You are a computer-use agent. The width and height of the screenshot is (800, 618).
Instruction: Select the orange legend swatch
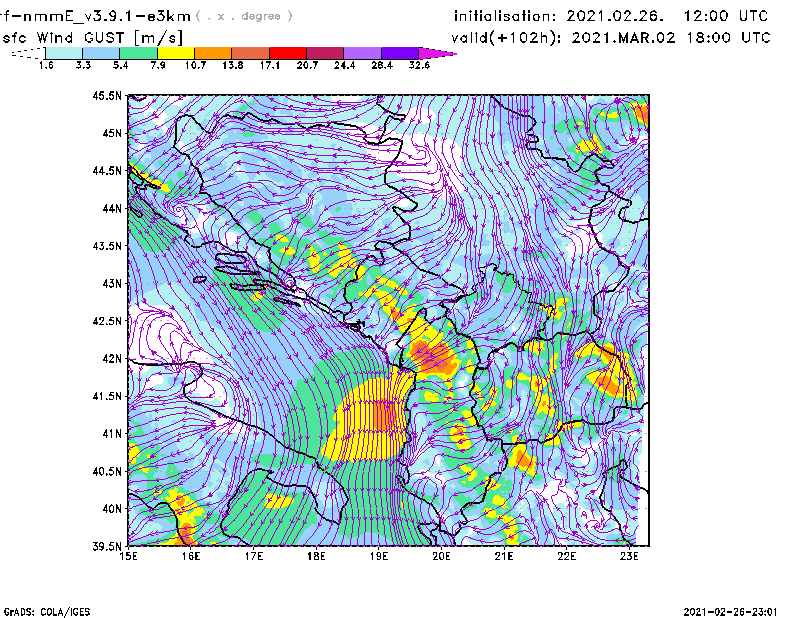point(213,53)
